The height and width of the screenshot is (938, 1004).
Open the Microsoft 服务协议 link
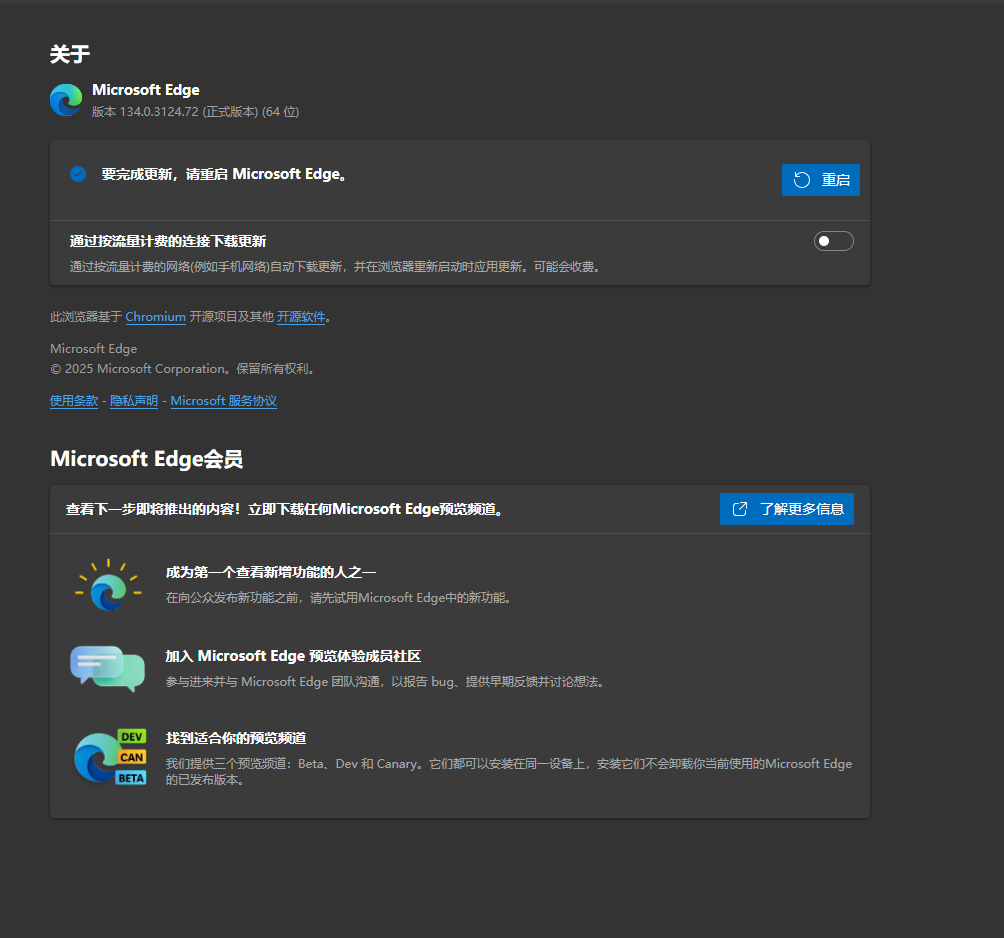point(223,401)
